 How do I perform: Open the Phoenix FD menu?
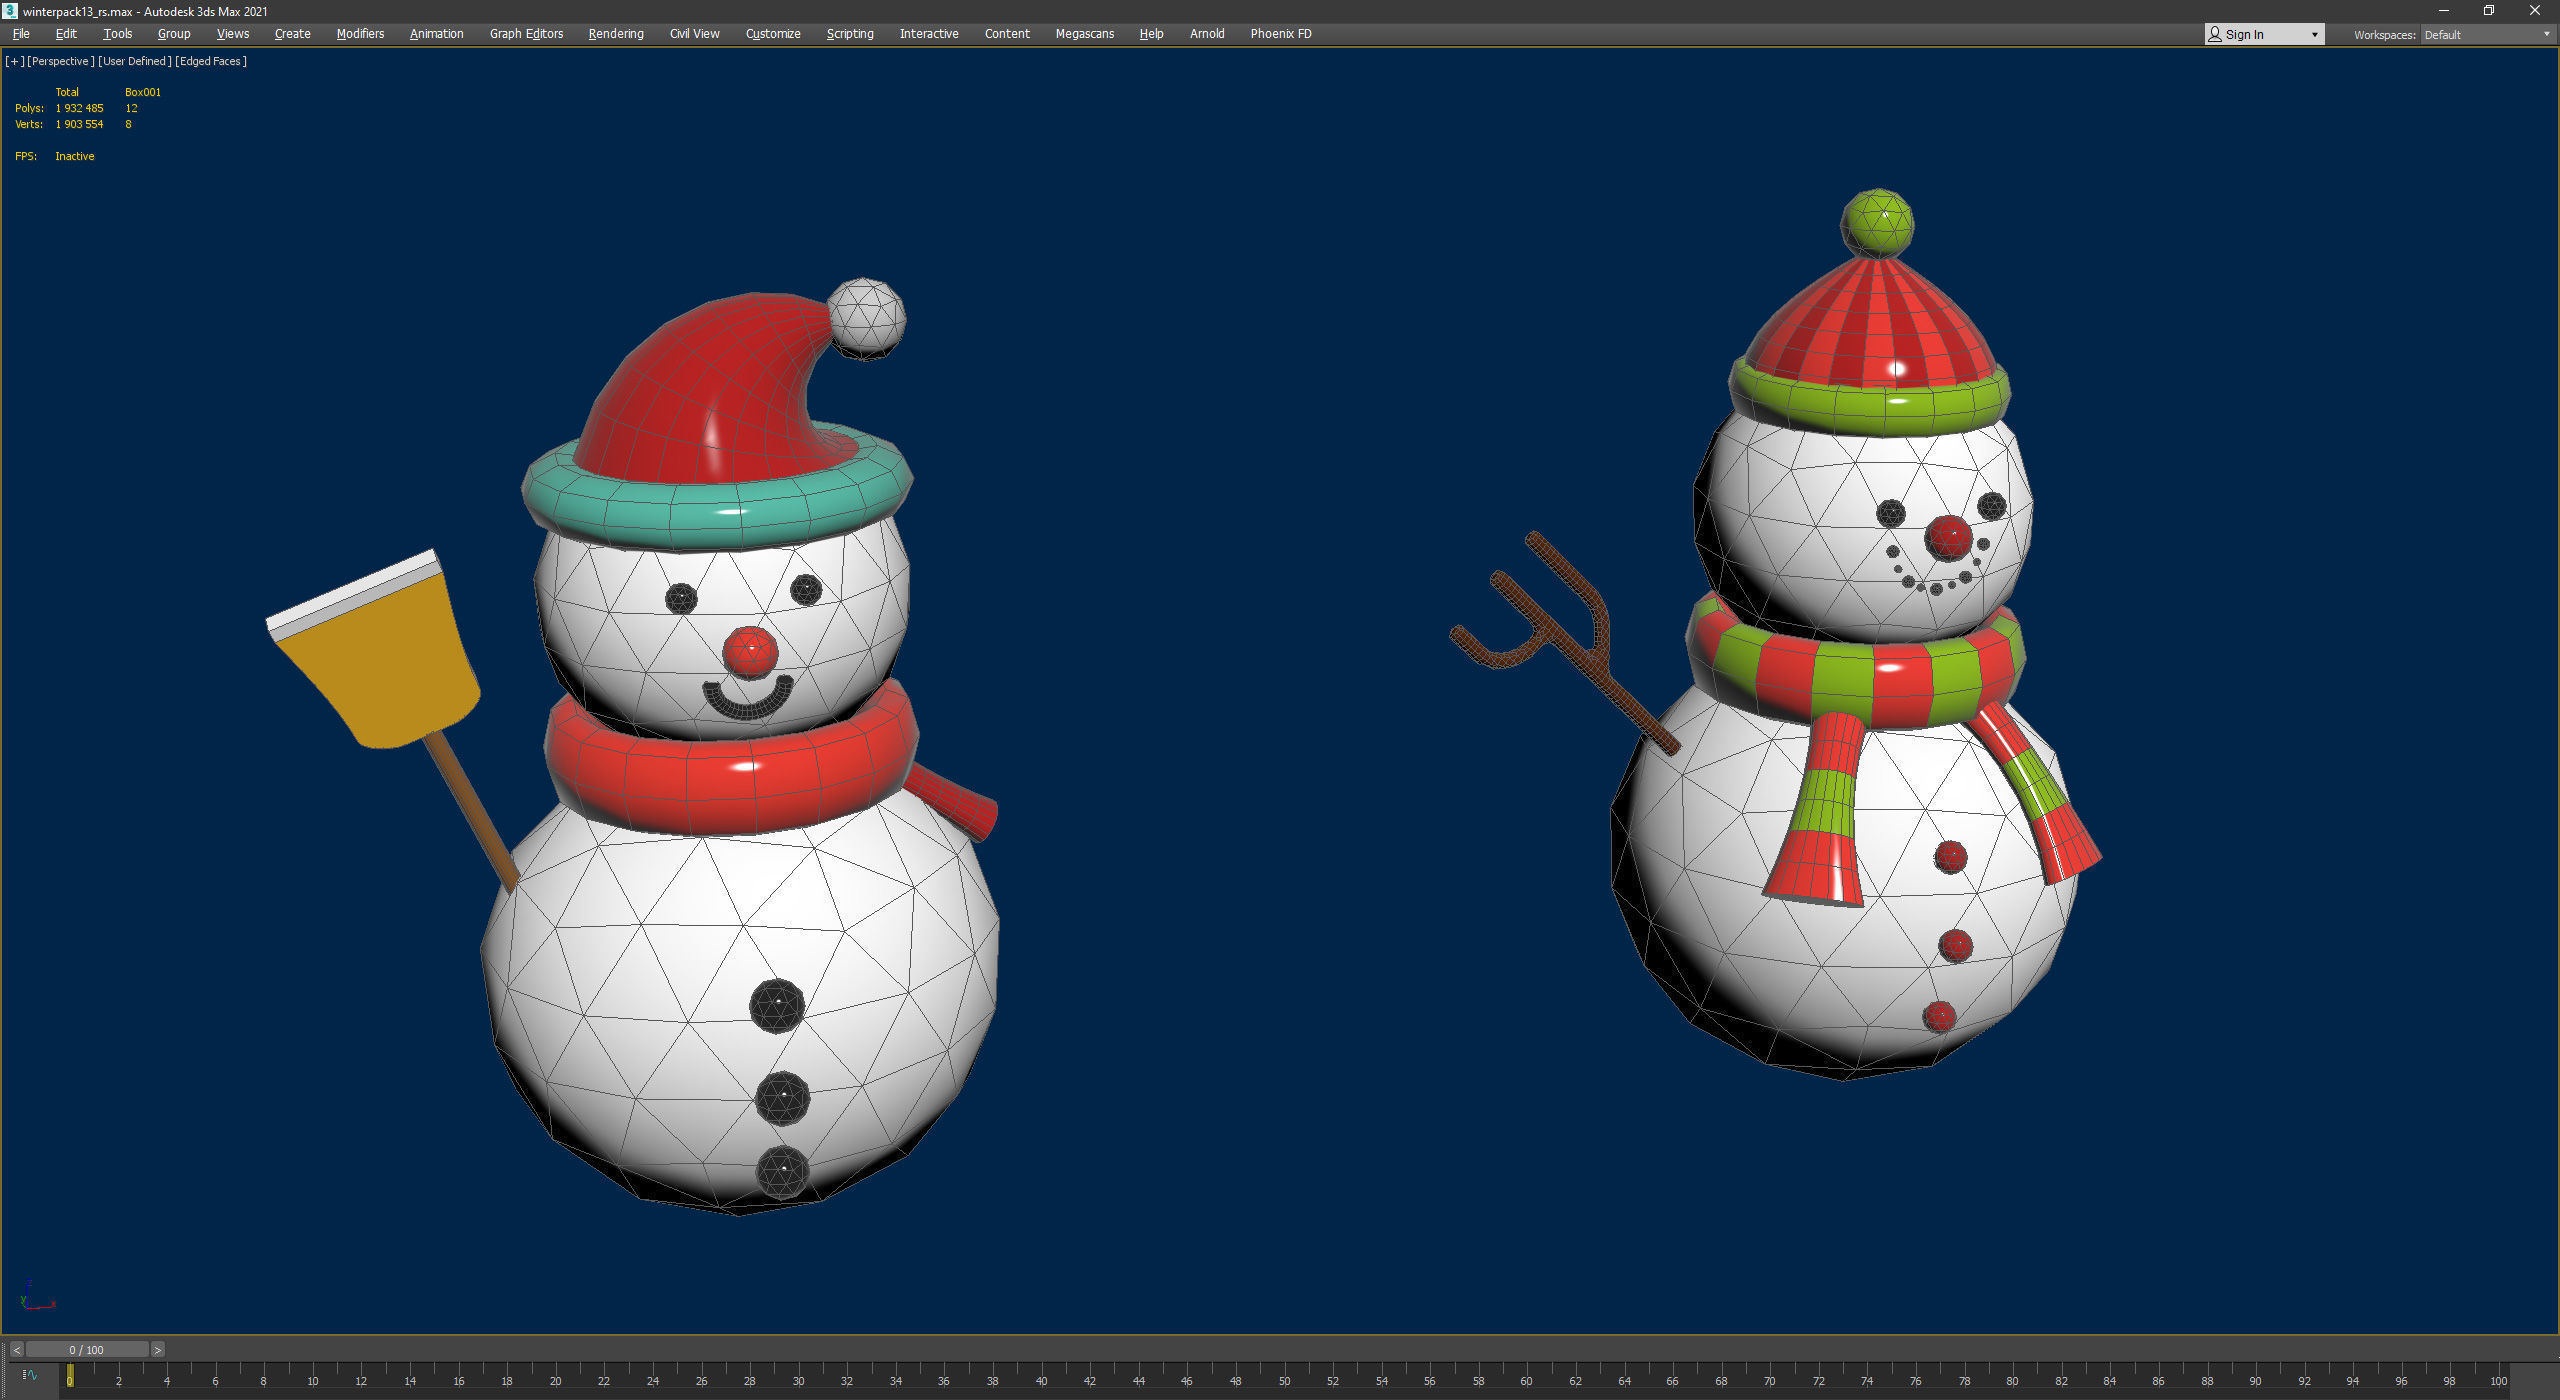[x=1281, y=34]
